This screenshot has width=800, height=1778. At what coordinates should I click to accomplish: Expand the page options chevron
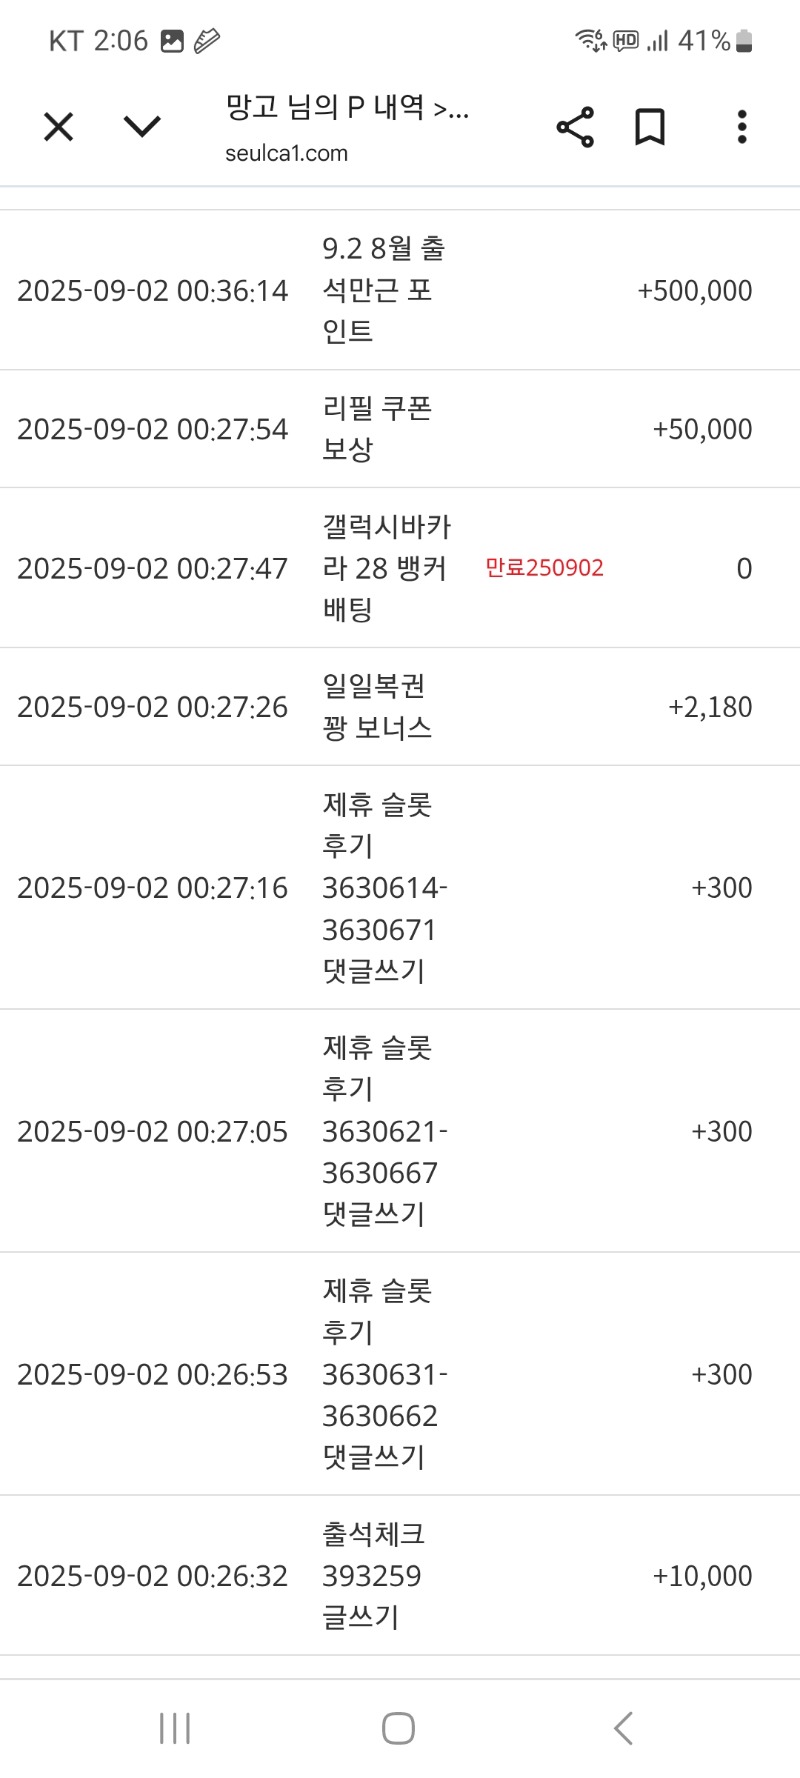pyautogui.click(x=142, y=127)
